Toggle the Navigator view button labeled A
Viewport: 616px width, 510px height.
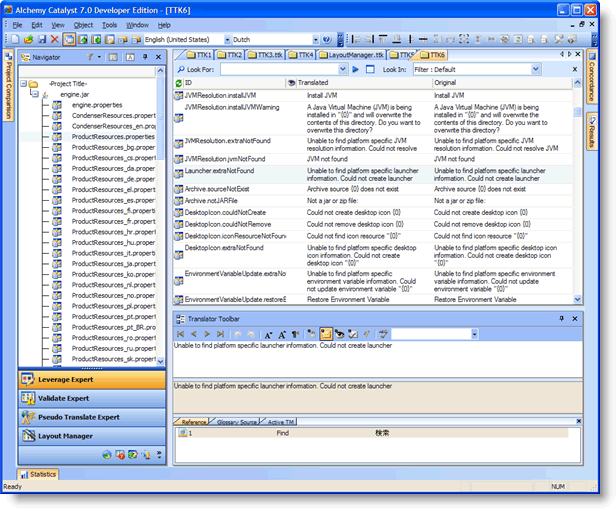pos(130,57)
